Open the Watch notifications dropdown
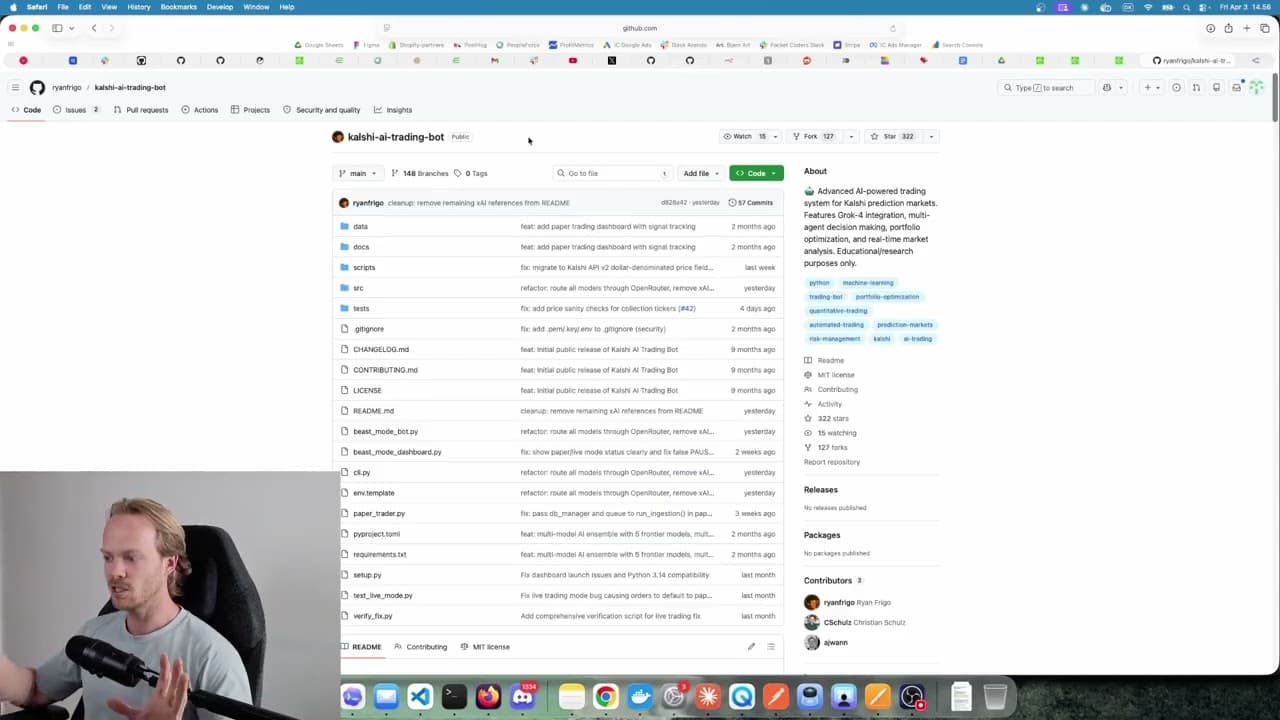This screenshot has height=720, width=1280. [750, 136]
